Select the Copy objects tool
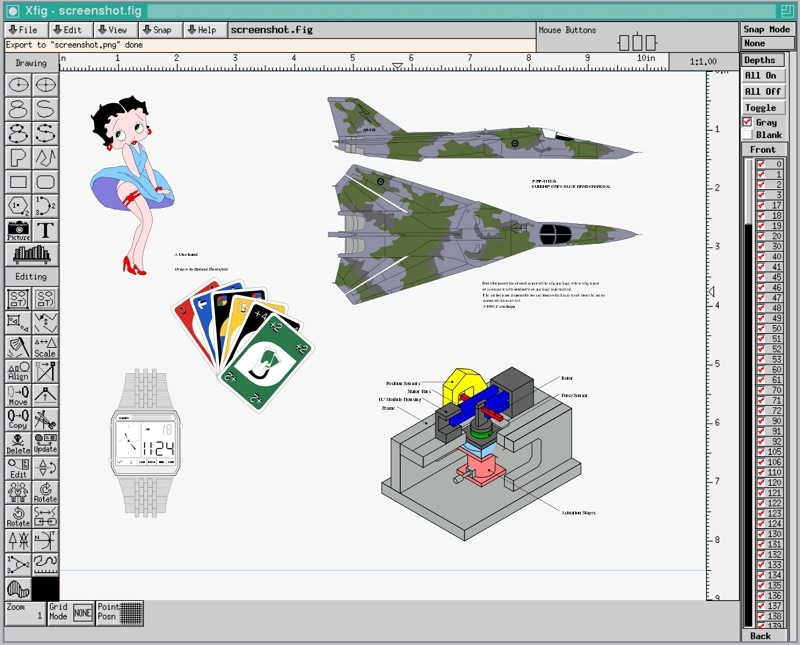 (18, 419)
